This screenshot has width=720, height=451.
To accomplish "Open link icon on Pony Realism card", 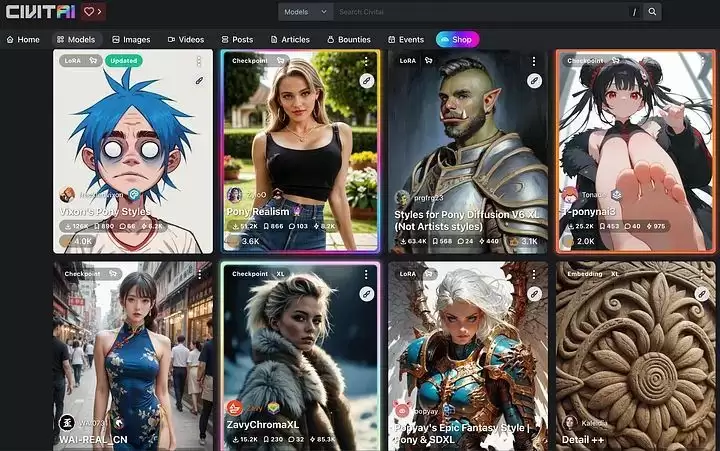I will coord(366,80).
